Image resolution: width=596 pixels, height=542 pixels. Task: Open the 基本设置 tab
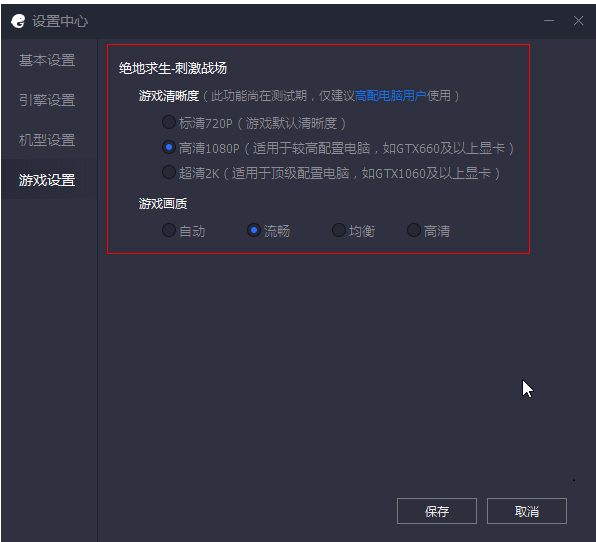[x=47, y=60]
